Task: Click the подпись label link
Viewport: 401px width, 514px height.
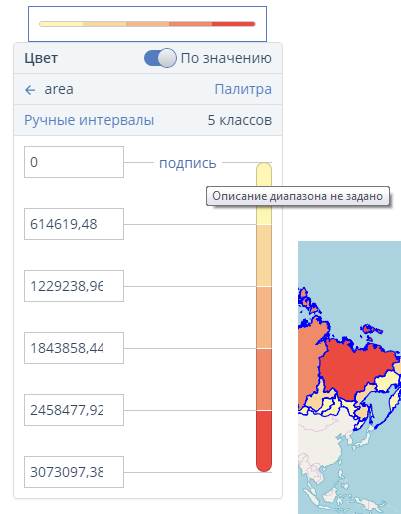Action: [x=188, y=163]
